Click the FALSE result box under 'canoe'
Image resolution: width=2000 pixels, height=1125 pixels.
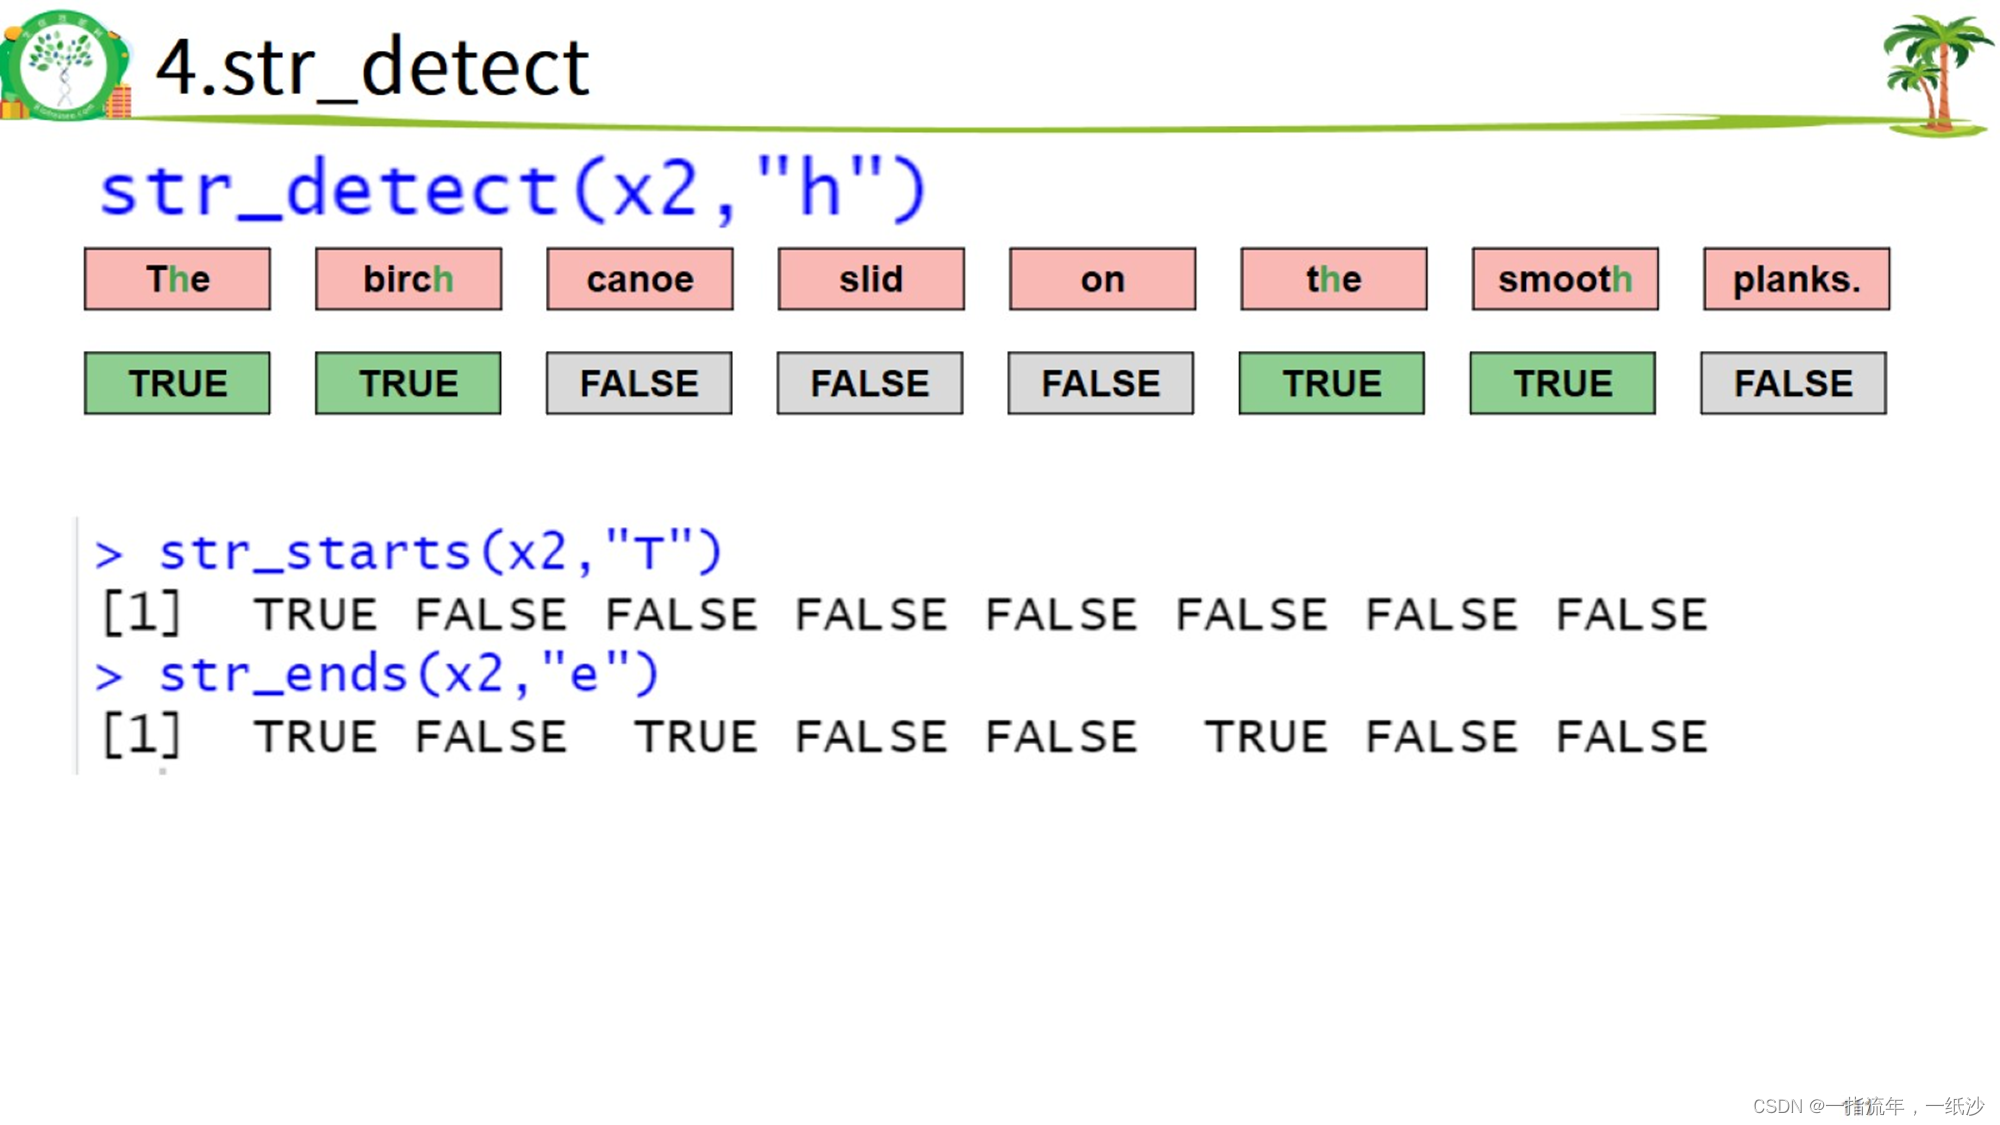(639, 383)
